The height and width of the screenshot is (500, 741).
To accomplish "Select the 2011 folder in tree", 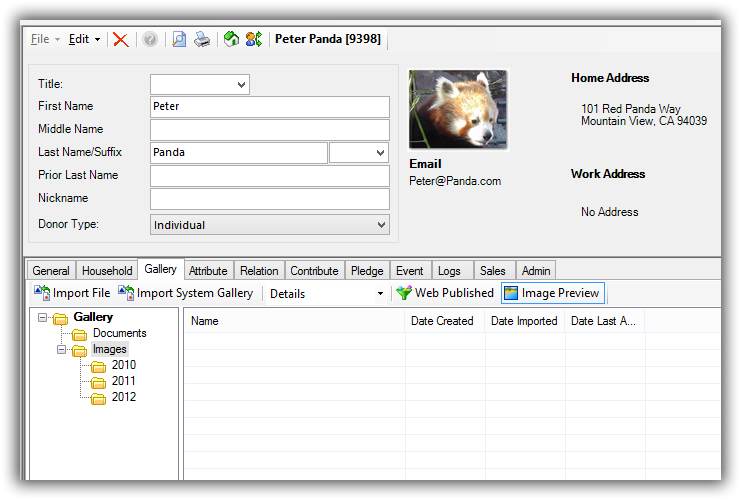I will click(x=123, y=381).
